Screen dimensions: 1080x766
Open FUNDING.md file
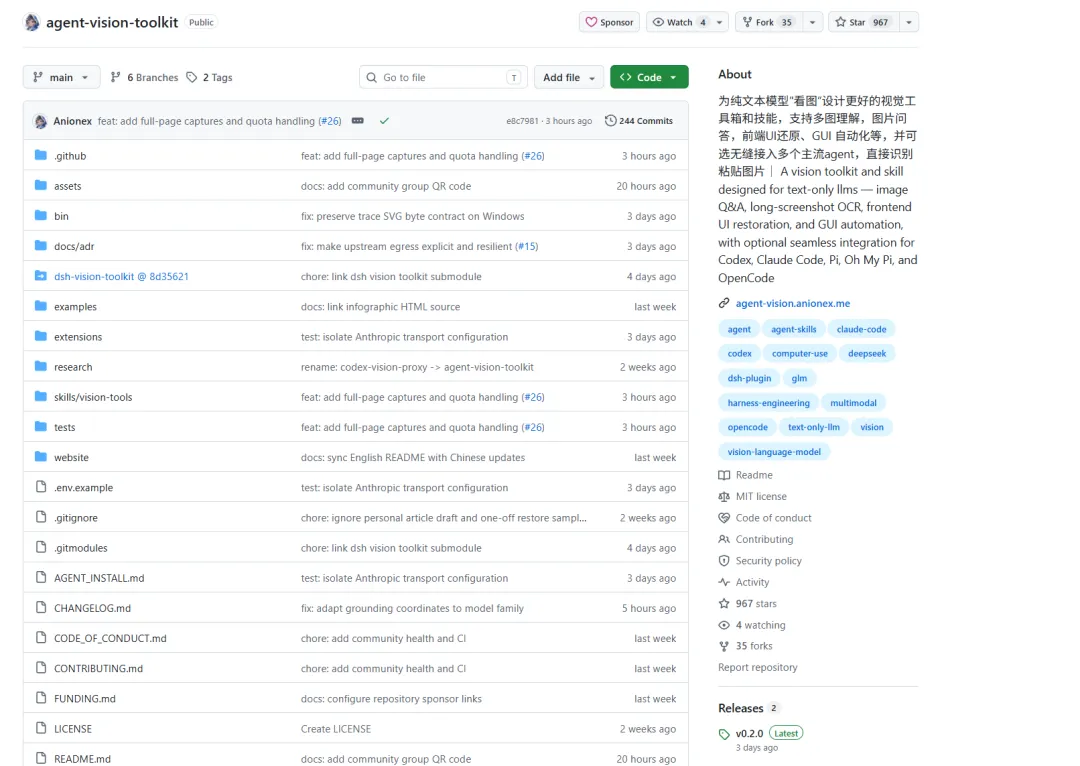click(85, 698)
